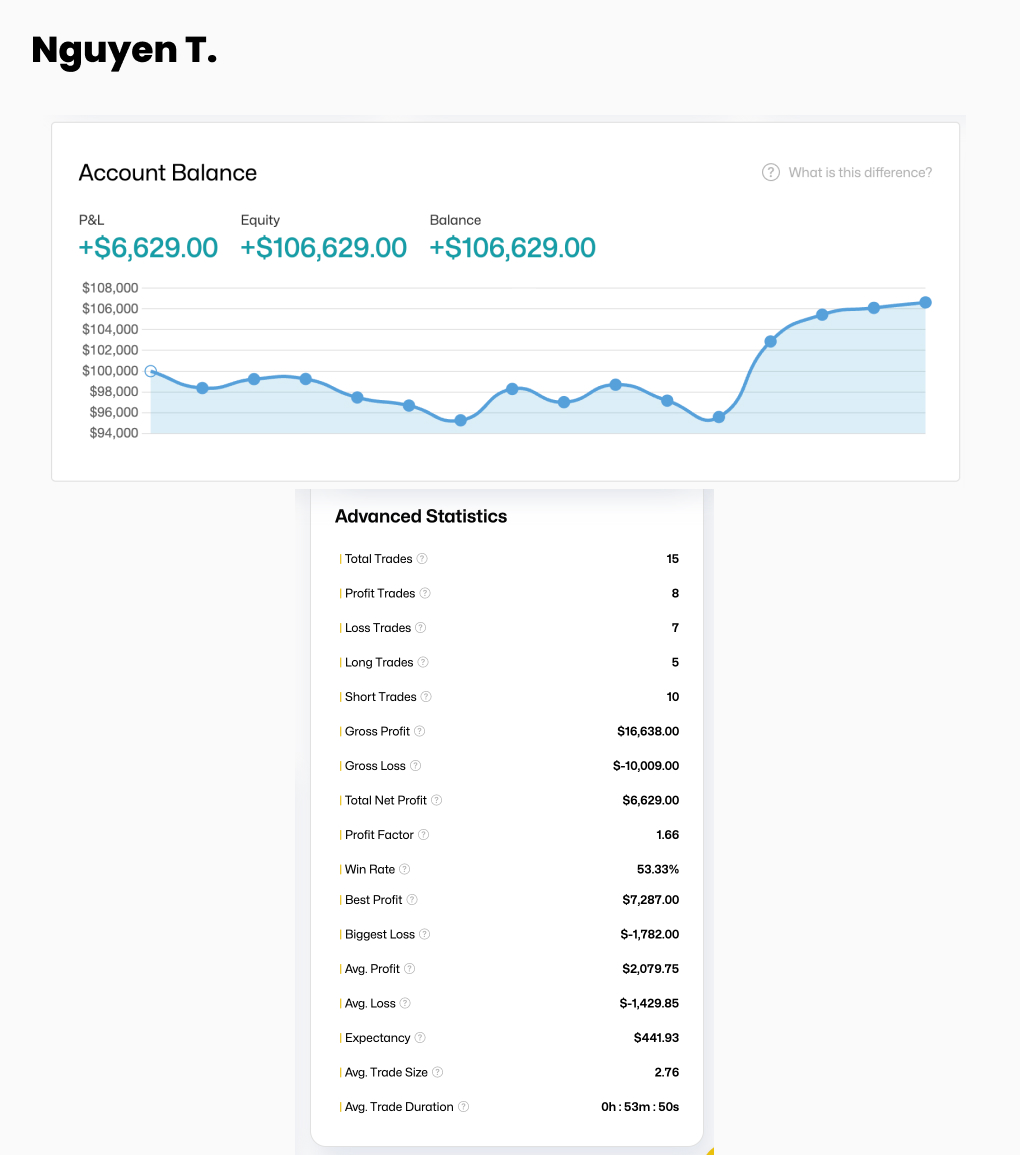Image resolution: width=1020 pixels, height=1155 pixels.
Task: Click help icon next to Profit Factor
Action: pos(424,835)
